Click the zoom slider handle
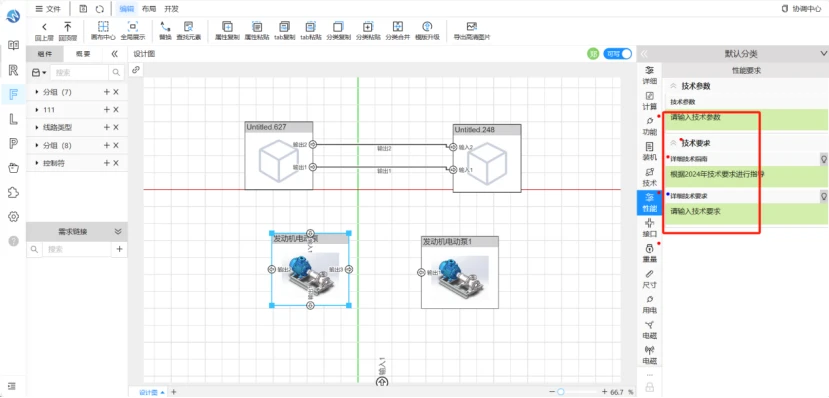Viewport: 829px width, 398px height. point(561,392)
